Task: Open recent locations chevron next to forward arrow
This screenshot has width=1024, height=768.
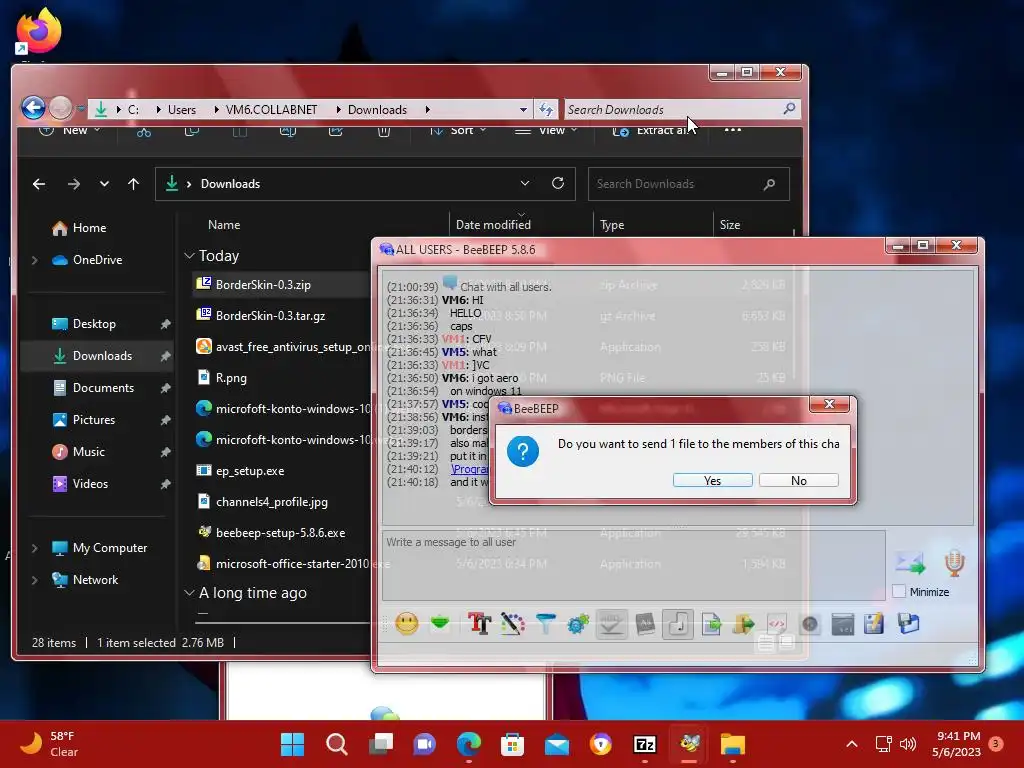Action: coord(104,184)
